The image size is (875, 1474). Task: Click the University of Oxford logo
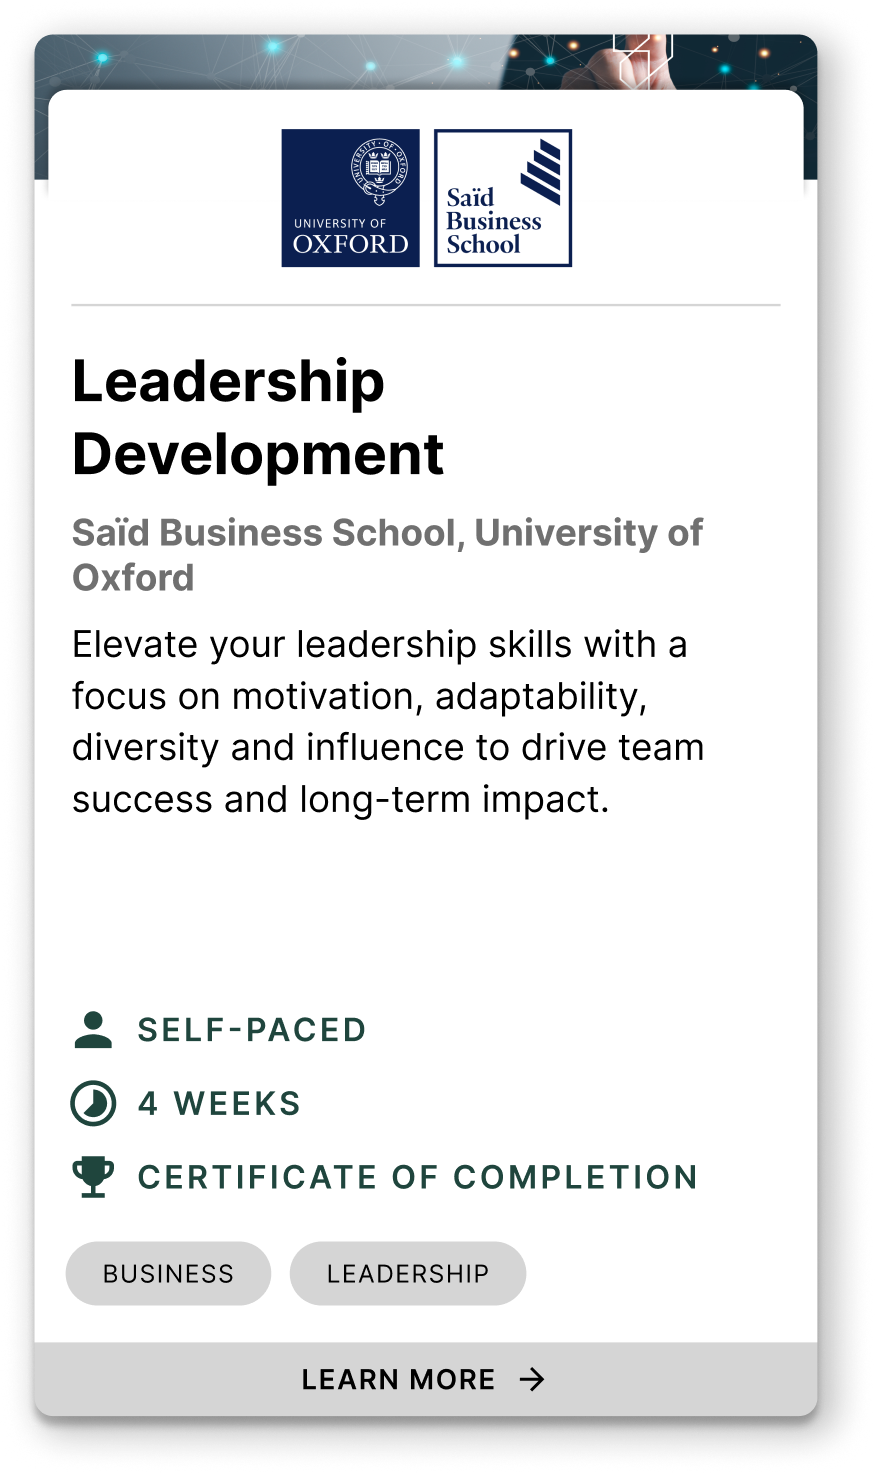[350, 198]
